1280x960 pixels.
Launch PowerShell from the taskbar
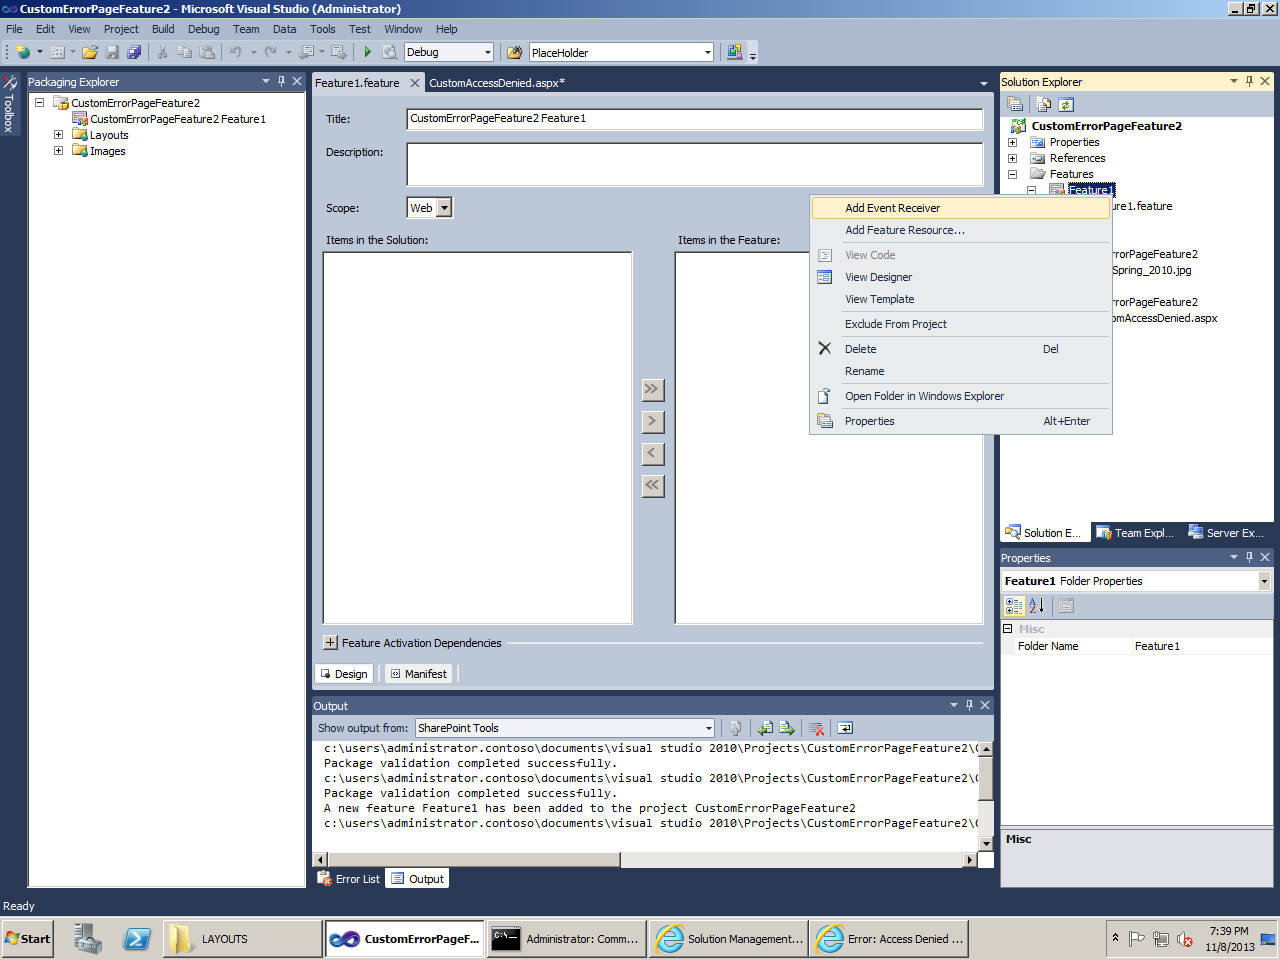click(x=137, y=939)
